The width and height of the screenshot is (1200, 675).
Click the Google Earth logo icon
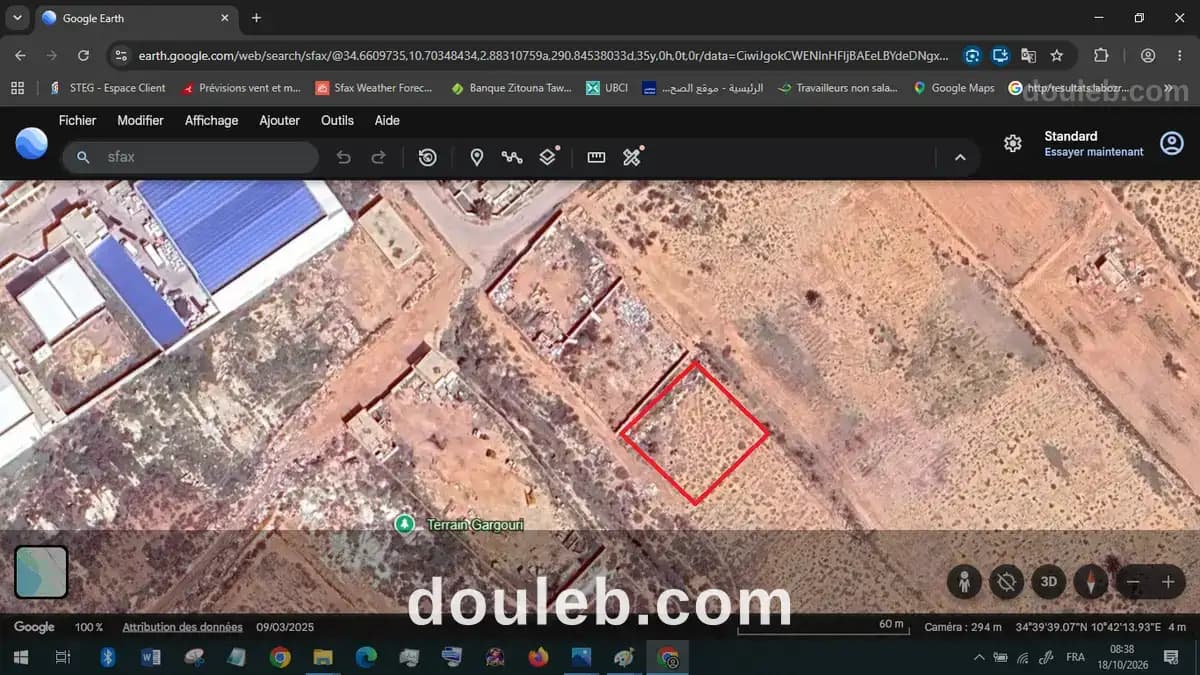click(31, 143)
